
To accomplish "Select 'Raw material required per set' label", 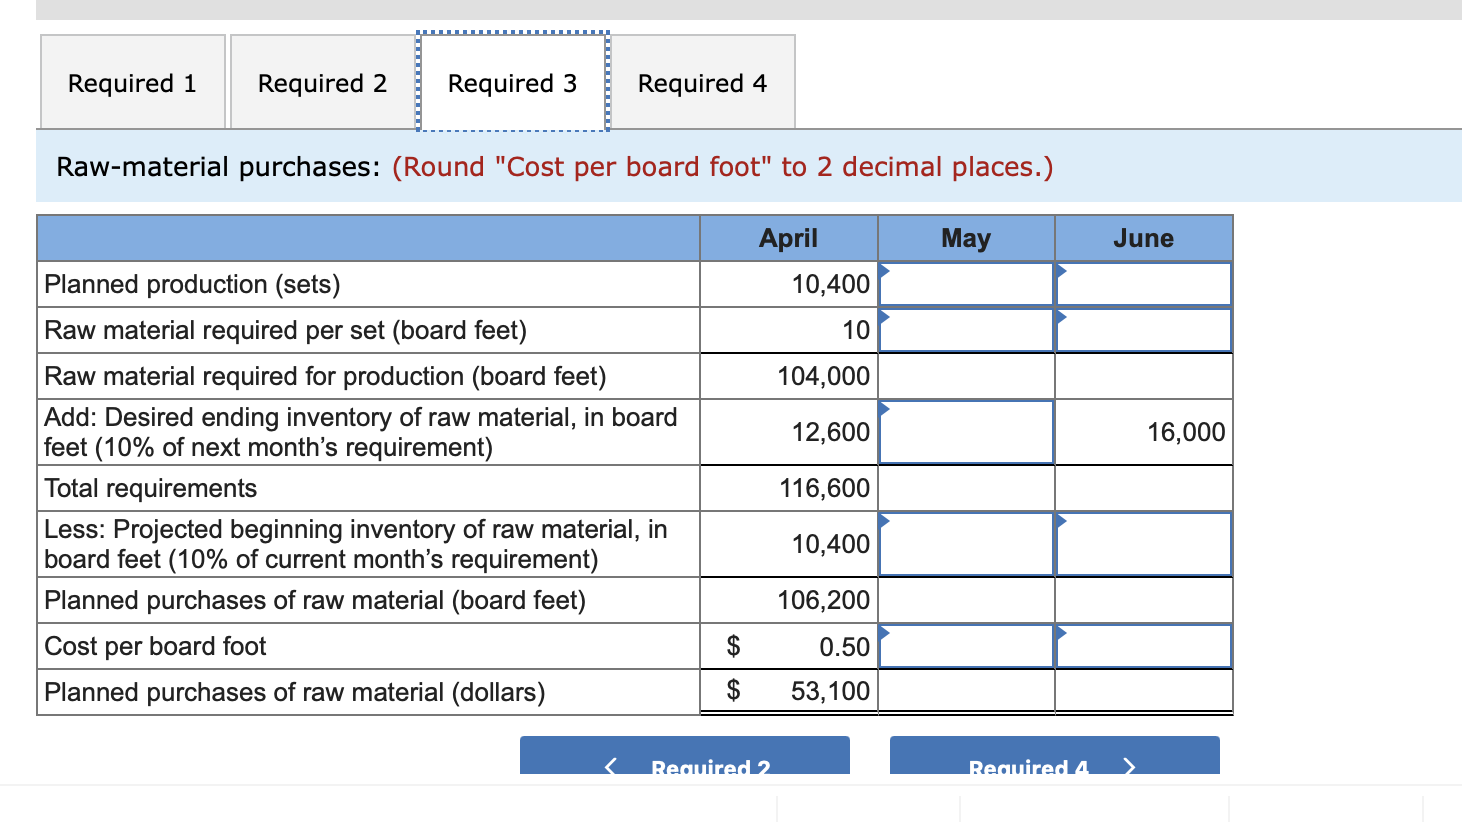I will click(285, 330).
